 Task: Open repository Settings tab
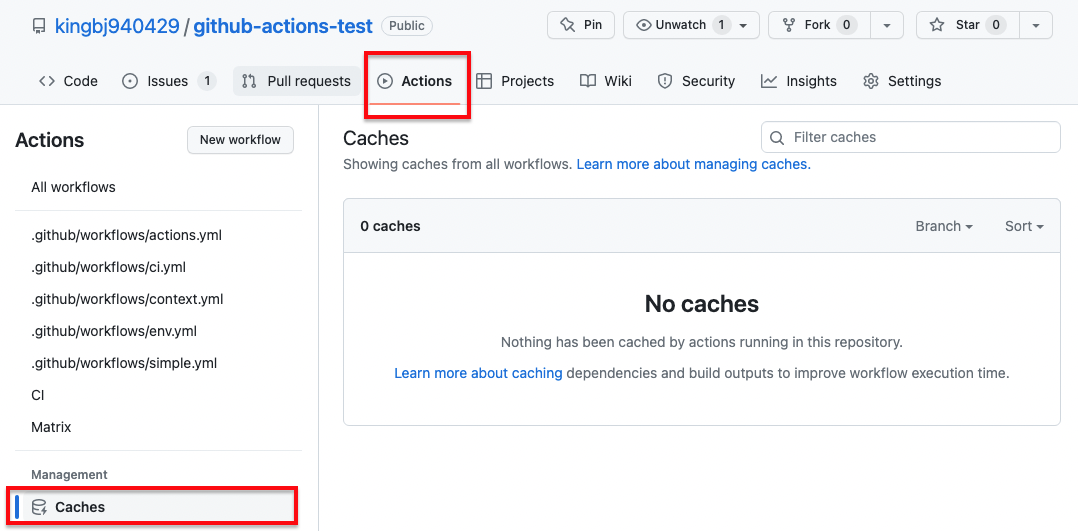[x=902, y=81]
